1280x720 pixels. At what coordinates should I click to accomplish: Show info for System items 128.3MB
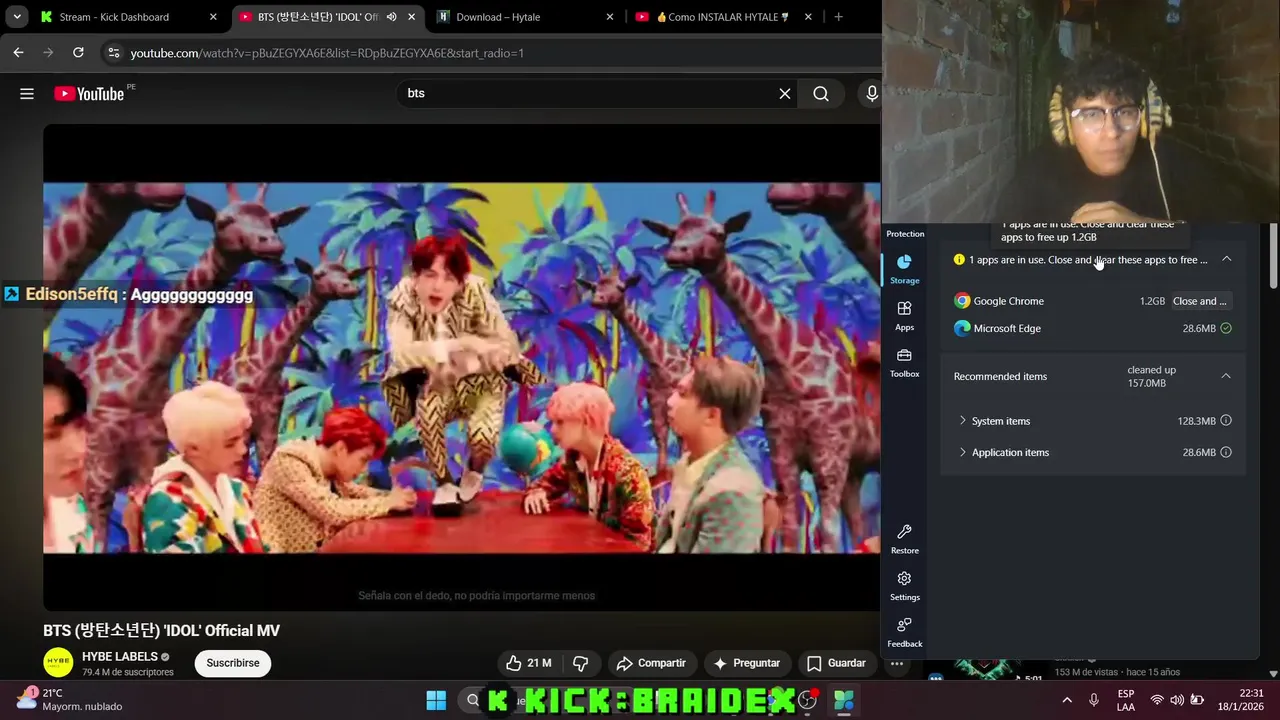[1226, 421]
